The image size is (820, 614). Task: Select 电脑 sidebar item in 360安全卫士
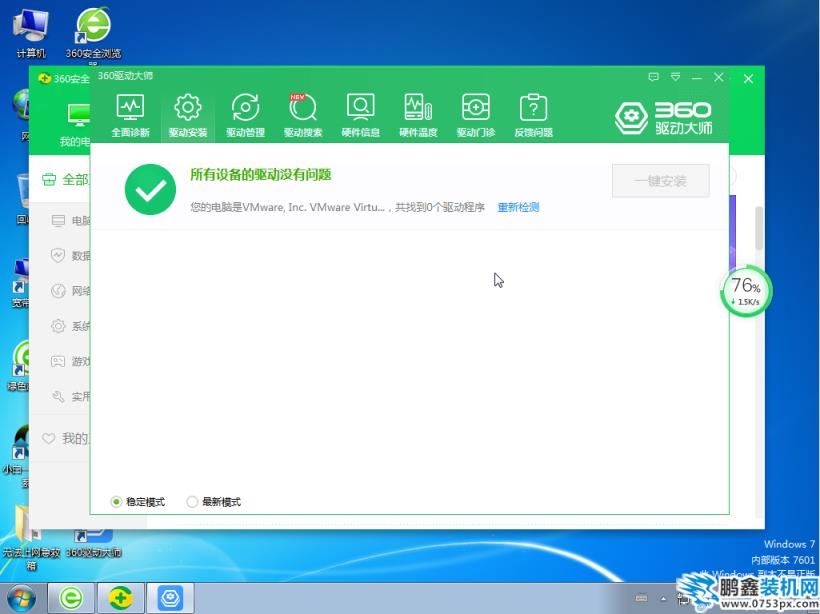click(x=71, y=221)
